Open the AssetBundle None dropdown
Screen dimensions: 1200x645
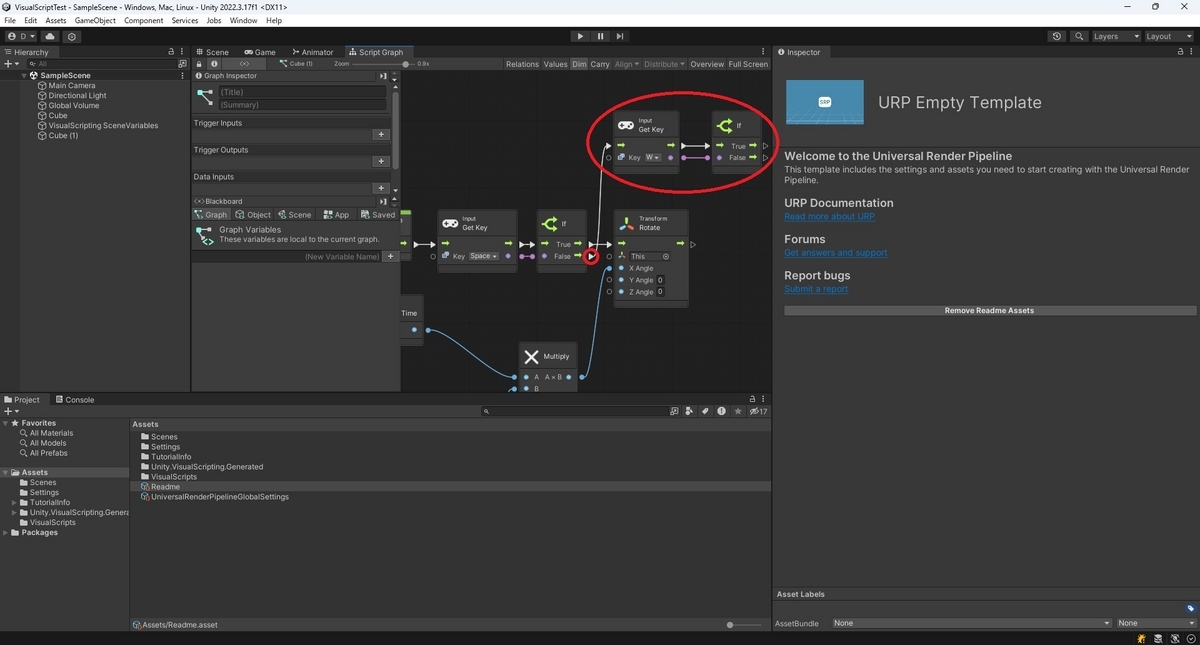point(972,623)
